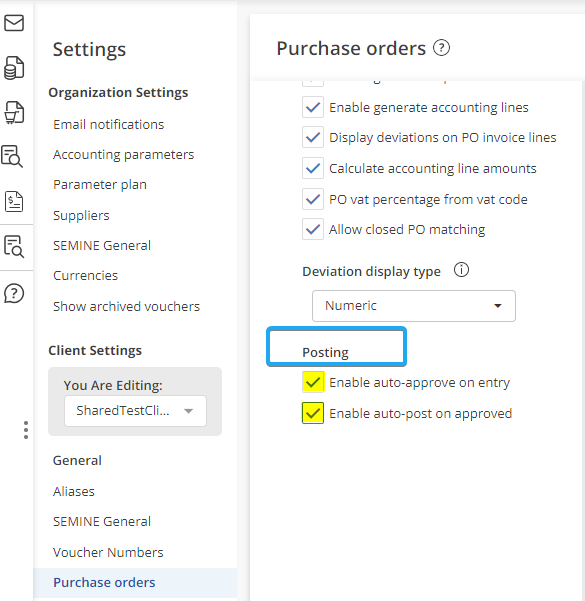Disable Enable auto-approve on entry
This screenshot has height=601, width=585.
pyautogui.click(x=313, y=382)
